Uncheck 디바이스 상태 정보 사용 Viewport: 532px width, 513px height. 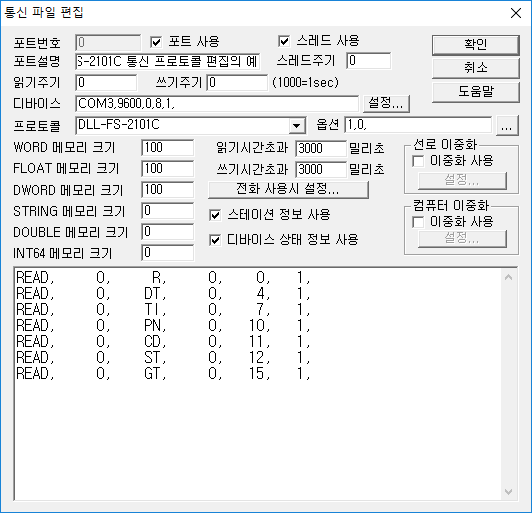(x=215, y=240)
